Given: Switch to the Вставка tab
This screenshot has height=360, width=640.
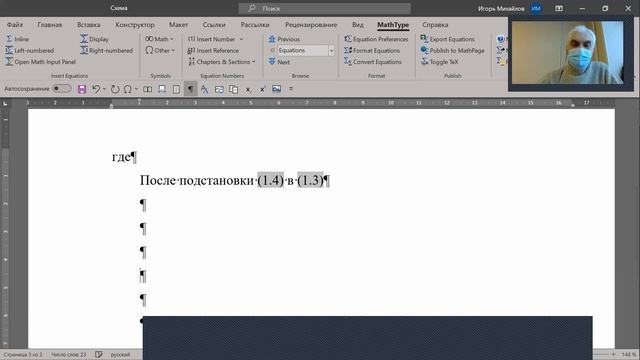Looking at the screenshot, I should tap(89, 25).
